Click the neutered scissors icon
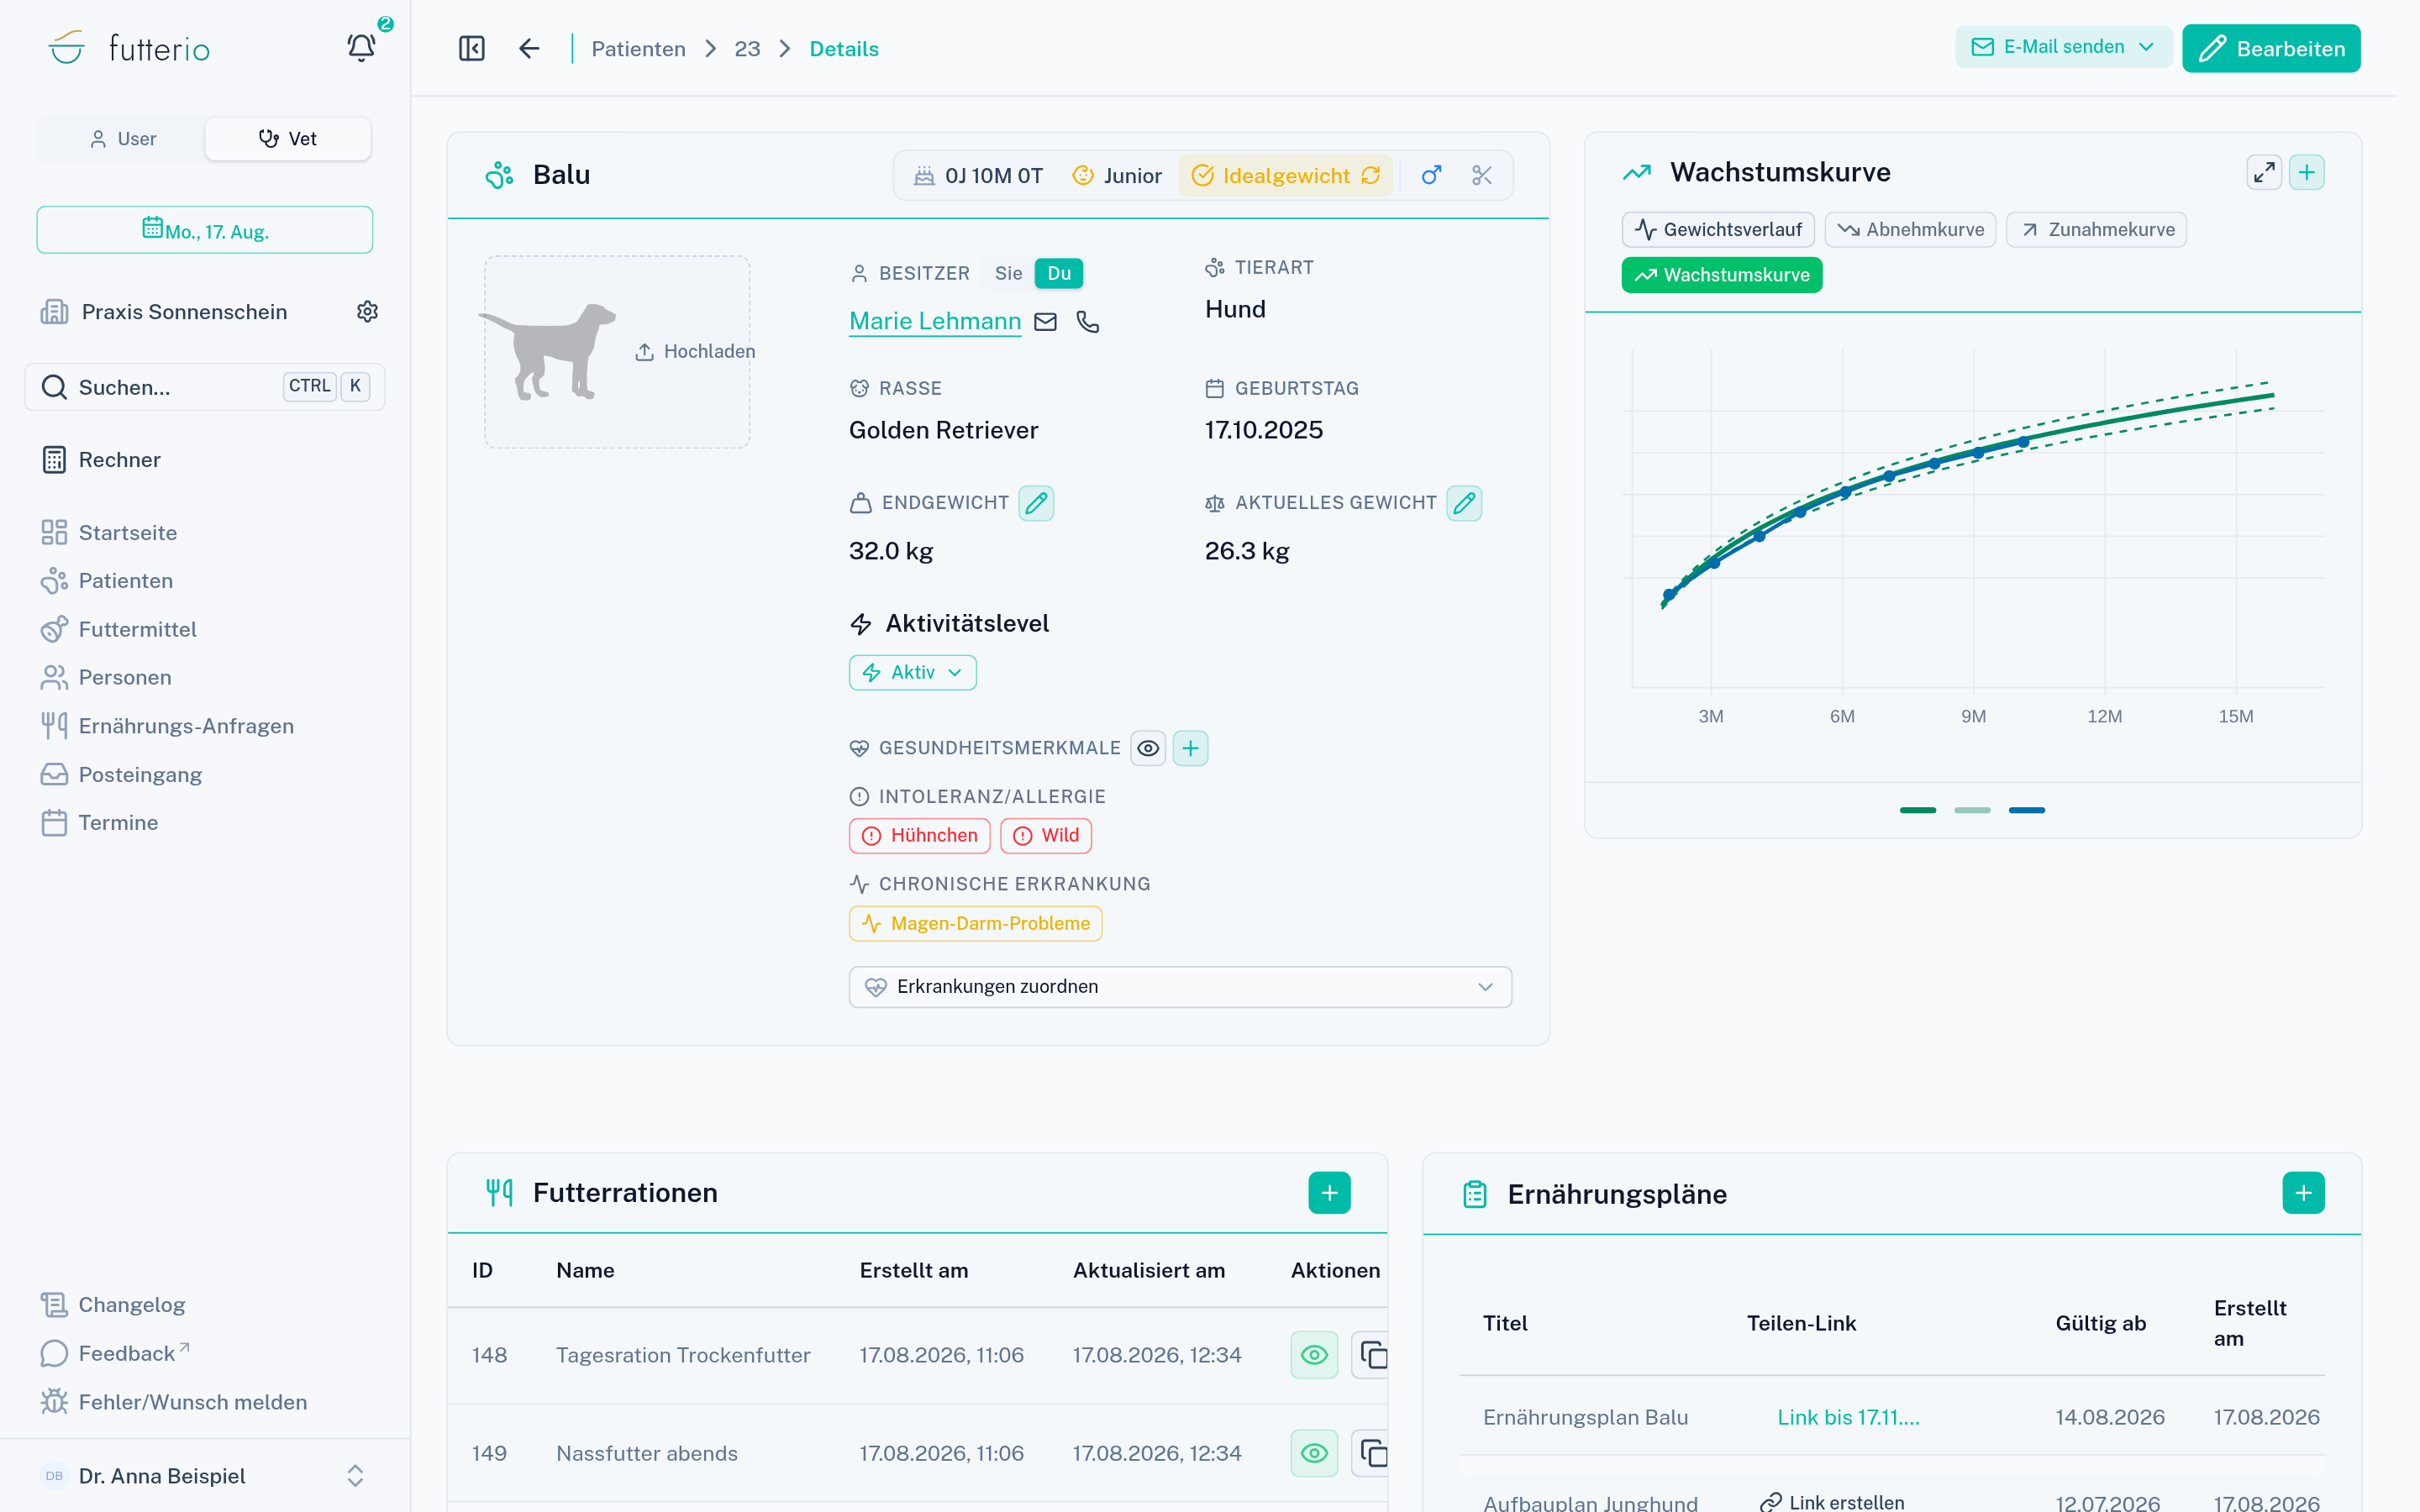The image size is (2420, 1512). pyautogui.click(x=1482, y=175)
